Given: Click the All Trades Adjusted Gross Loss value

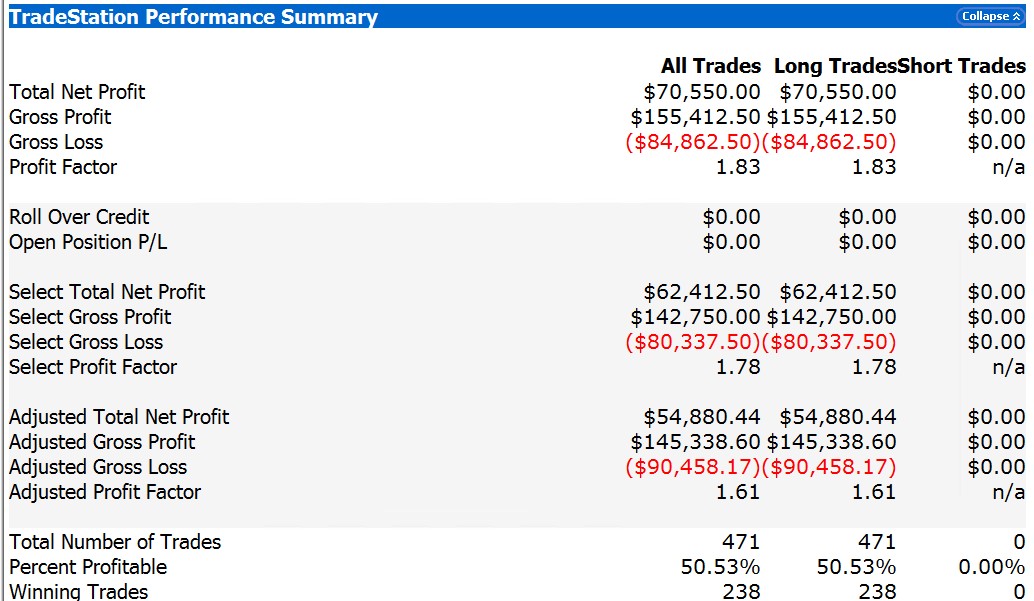Looking at the screenshot, I should pyautogui.click(x=693, y=467).
